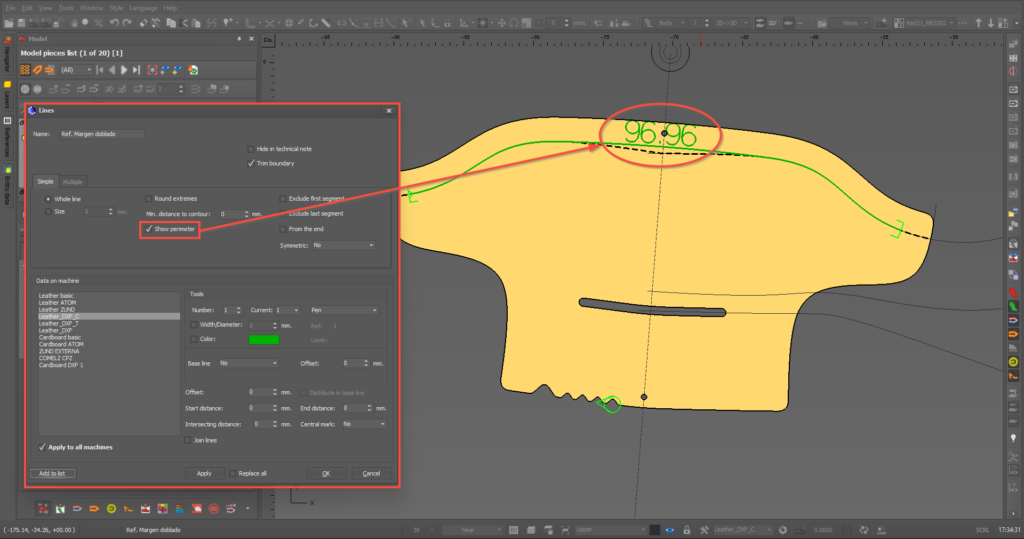The width and height of the screenshot is (1024, 539).
Task: Switch to the Multiple tab
Action: pyautogui.click(x=73, y=182)
